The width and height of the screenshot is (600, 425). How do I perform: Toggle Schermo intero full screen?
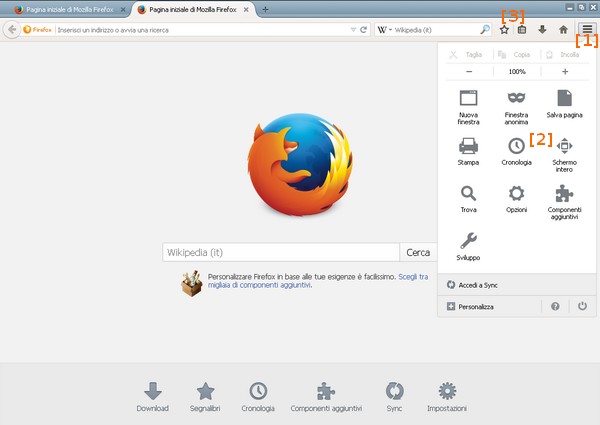point(564,155)
